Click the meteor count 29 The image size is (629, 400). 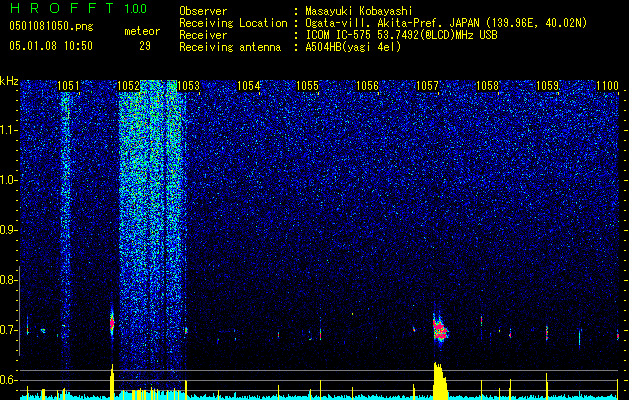click(145, 46)
